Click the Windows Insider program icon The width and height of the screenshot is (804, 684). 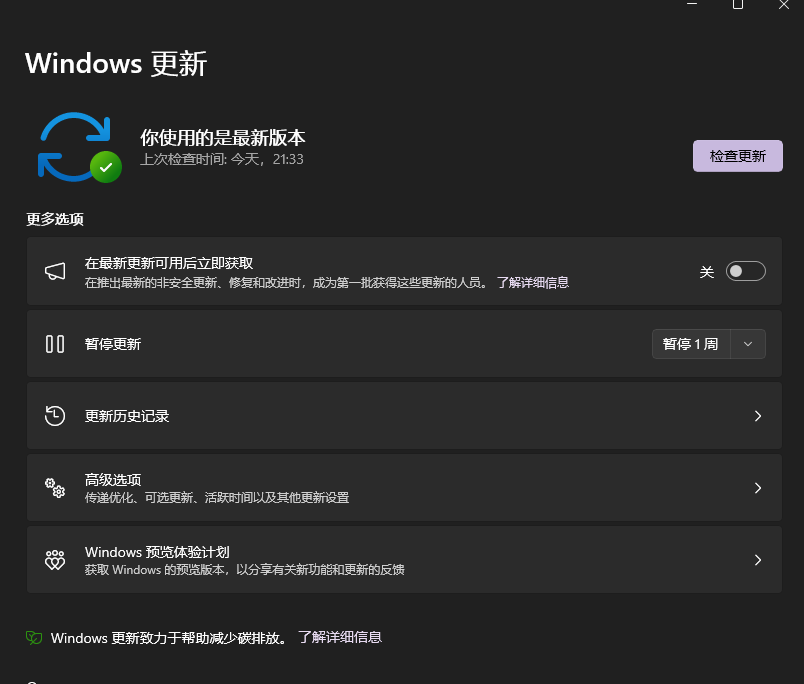point(55,560)
